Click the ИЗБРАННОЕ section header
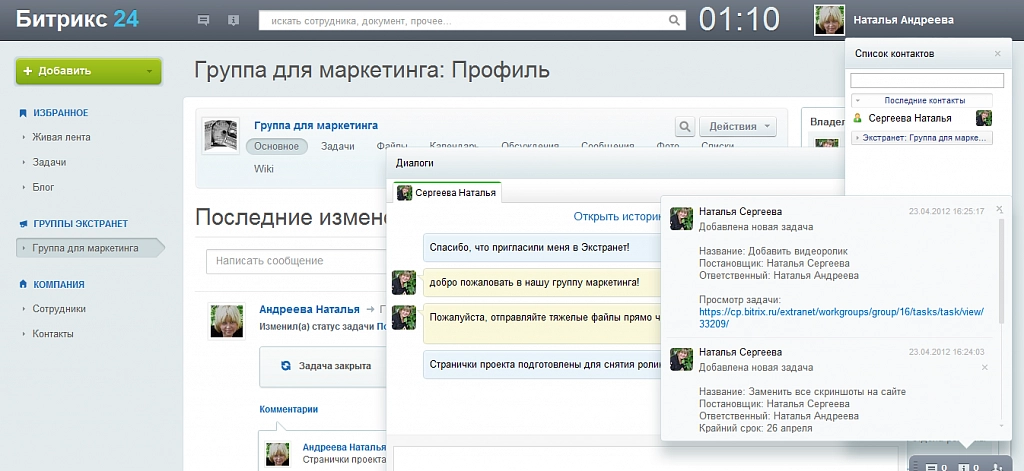 (60, 113)
